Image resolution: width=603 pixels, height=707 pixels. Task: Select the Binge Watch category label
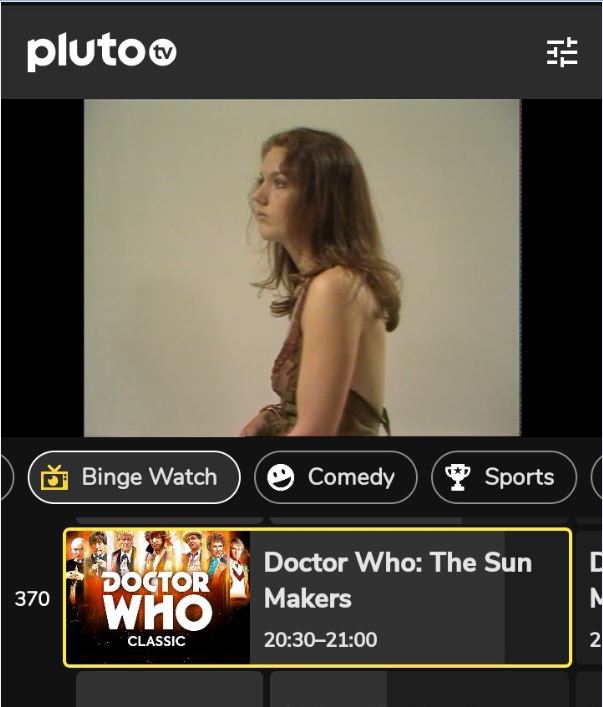coord(149,477)
